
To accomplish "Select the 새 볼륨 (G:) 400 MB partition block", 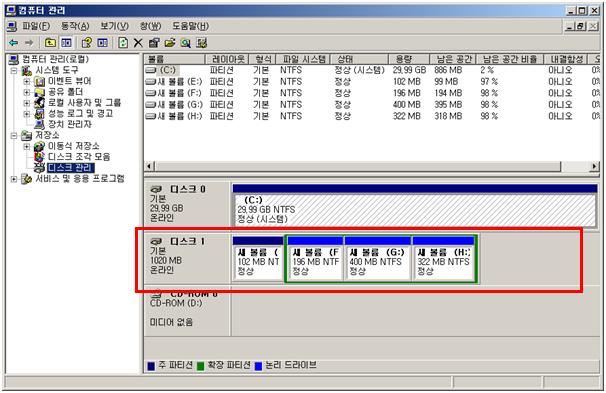I will tap(377, 259).
